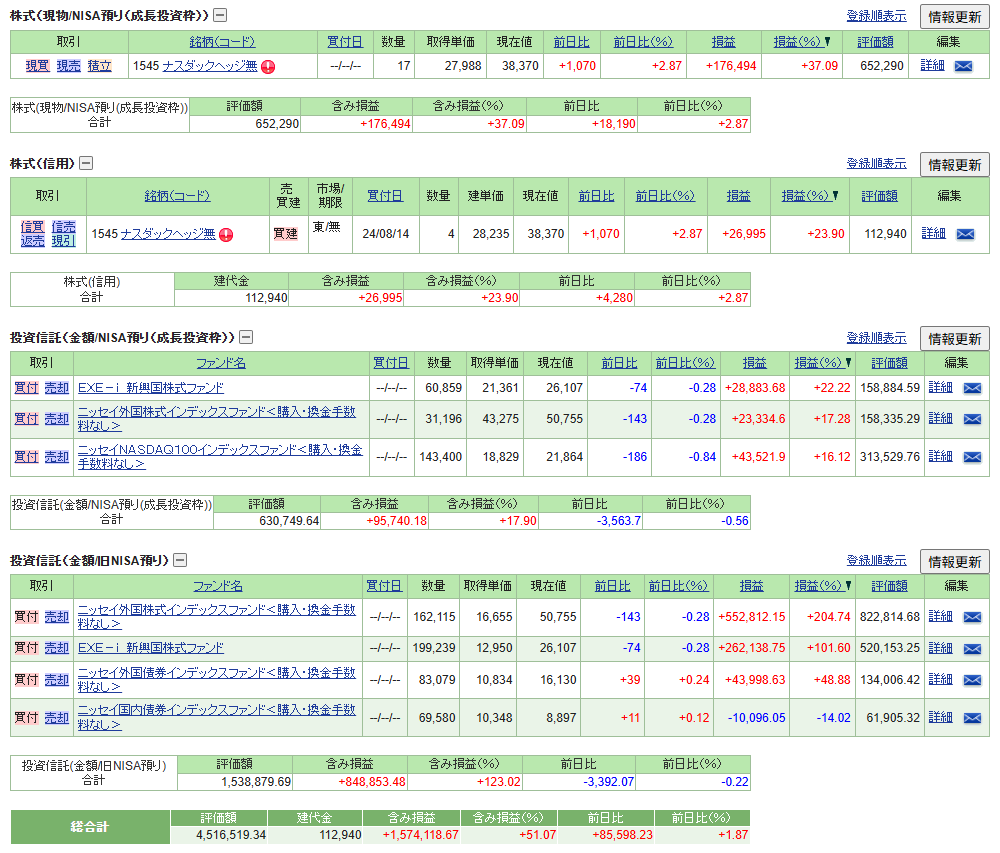
Task: Open 詳細 for the 1545 margin position
Action: click(933, 231)
